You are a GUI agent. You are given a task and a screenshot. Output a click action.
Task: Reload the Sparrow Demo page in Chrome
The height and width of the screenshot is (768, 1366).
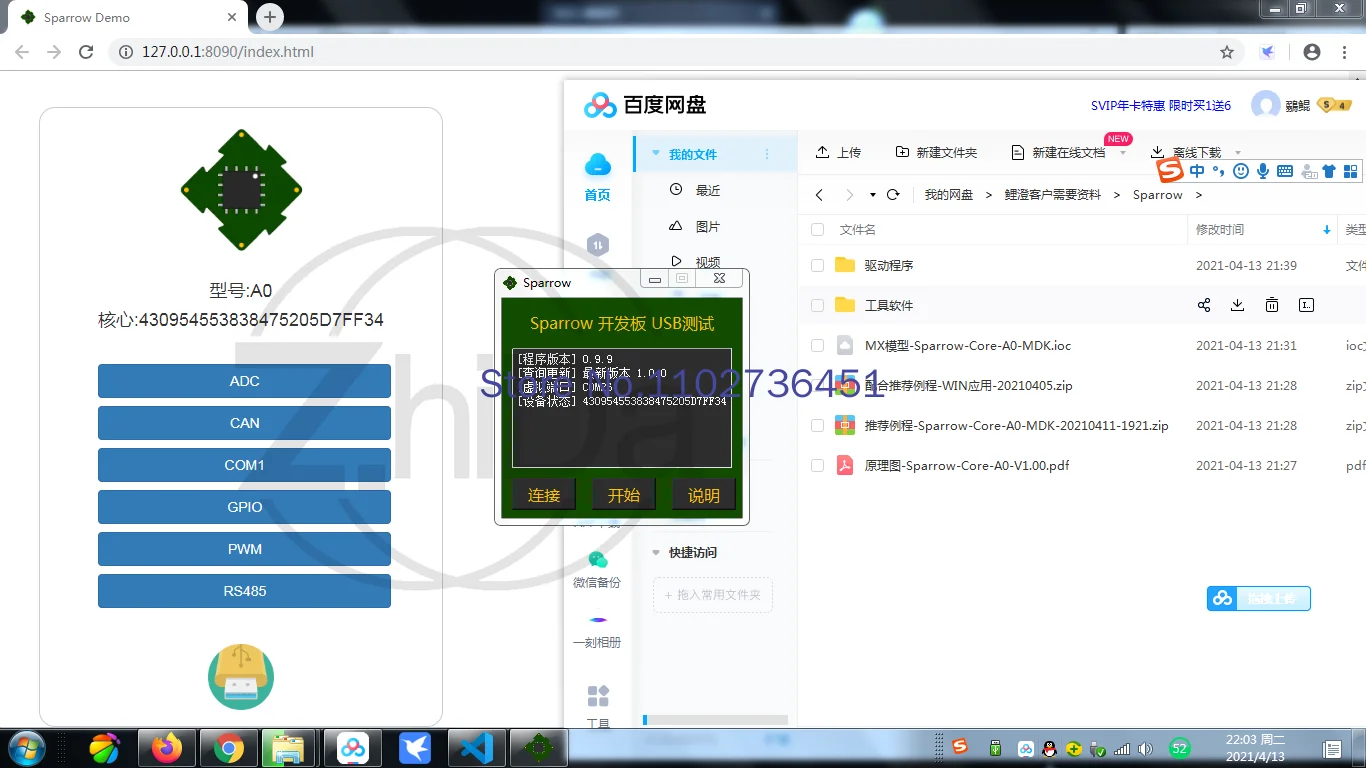click(x=86, y=52)
